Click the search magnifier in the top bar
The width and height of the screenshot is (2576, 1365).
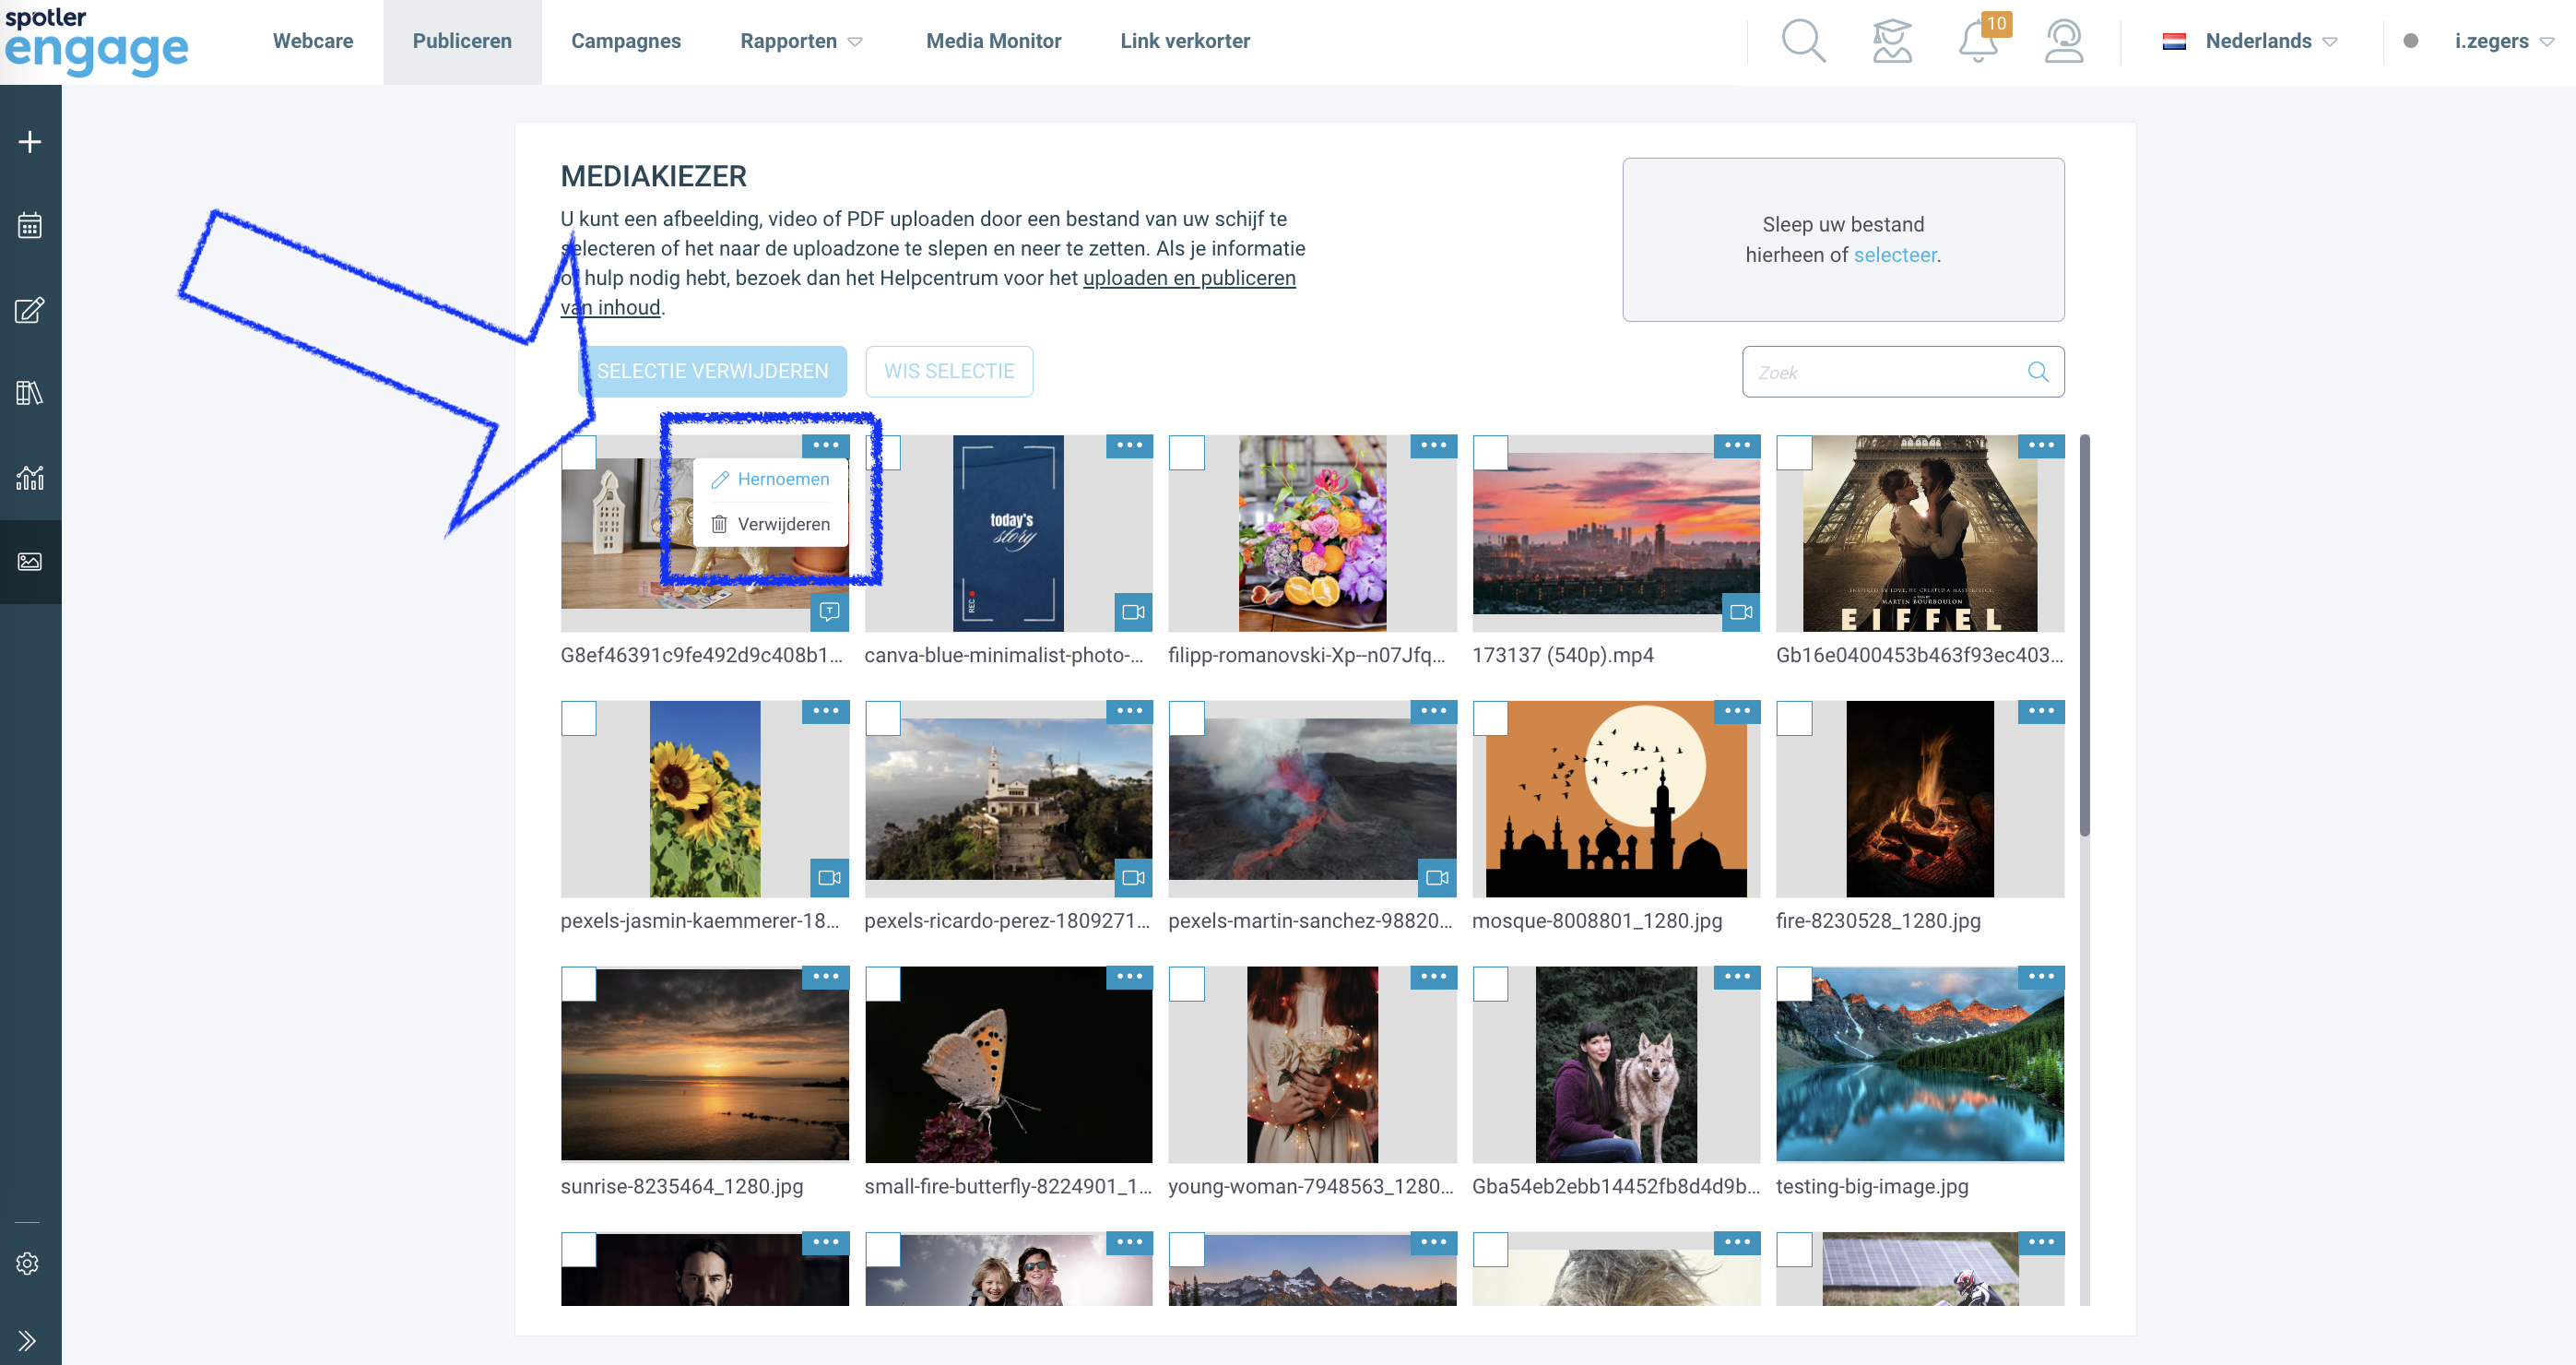tap(1803, 41)
